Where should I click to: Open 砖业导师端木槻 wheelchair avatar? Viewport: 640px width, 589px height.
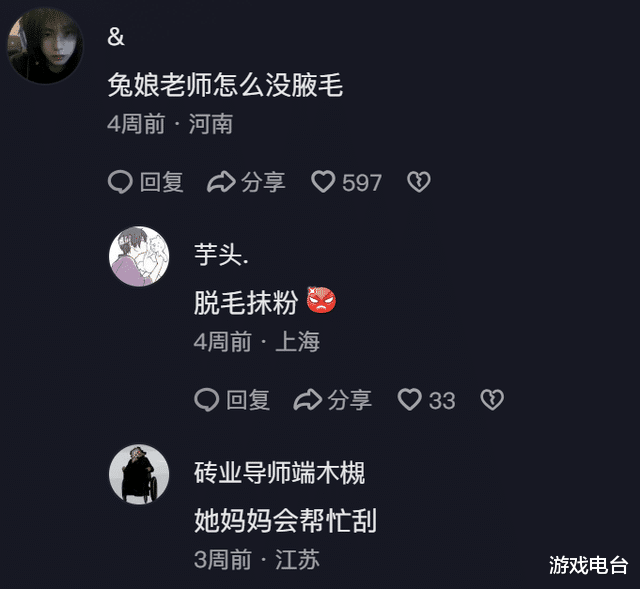coord(139,474)
